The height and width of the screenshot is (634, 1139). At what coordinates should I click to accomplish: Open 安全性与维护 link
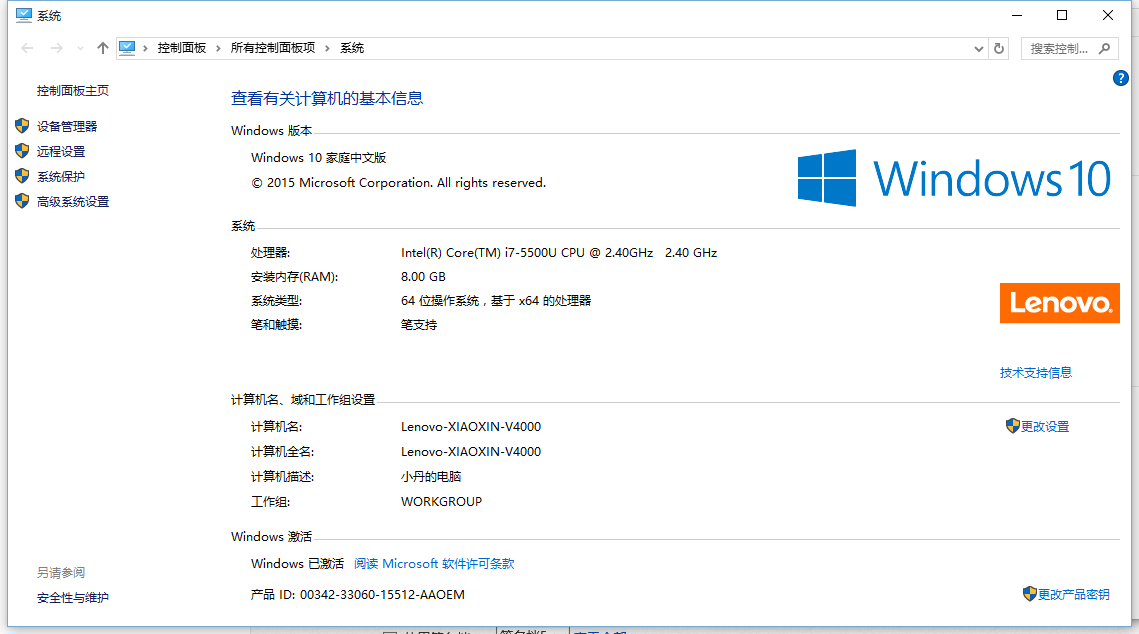coord(73,598)
